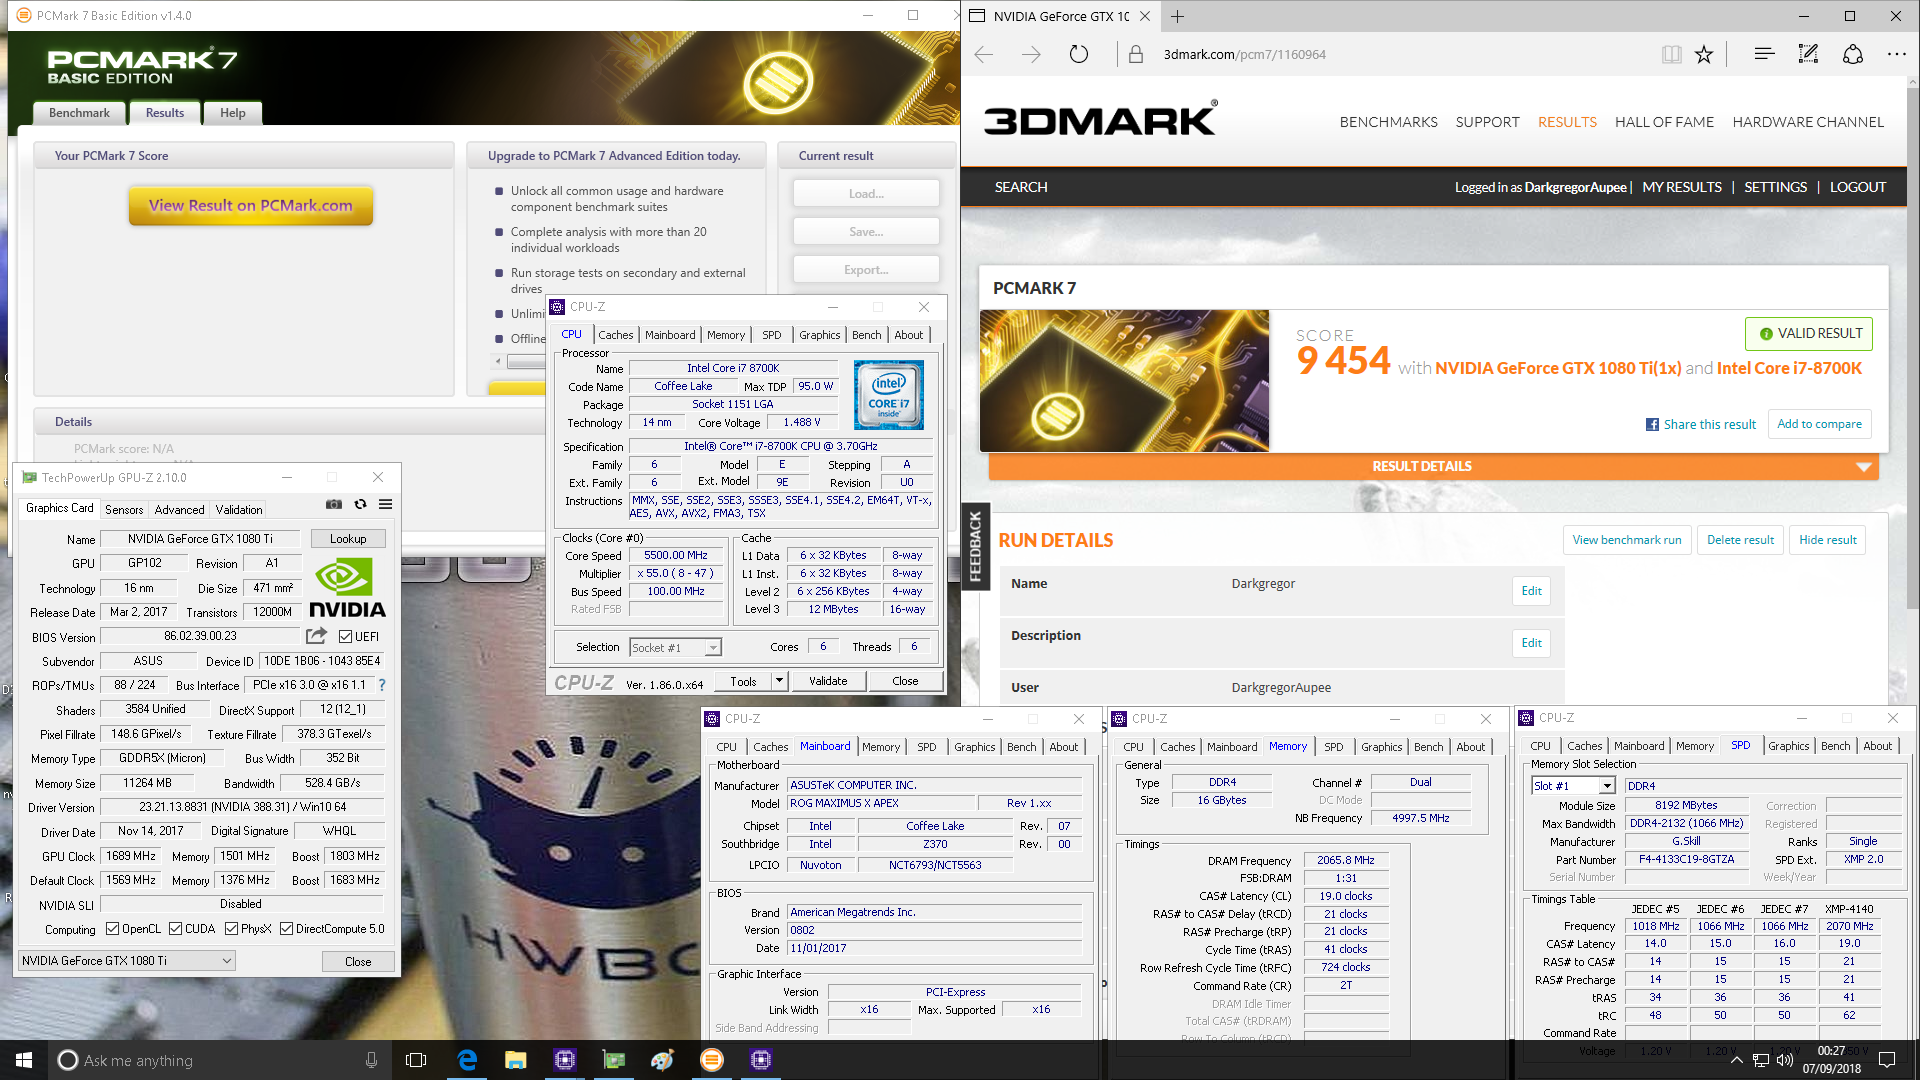
Task: Click the Delete result button
Action: click(x=1740, y=540)
